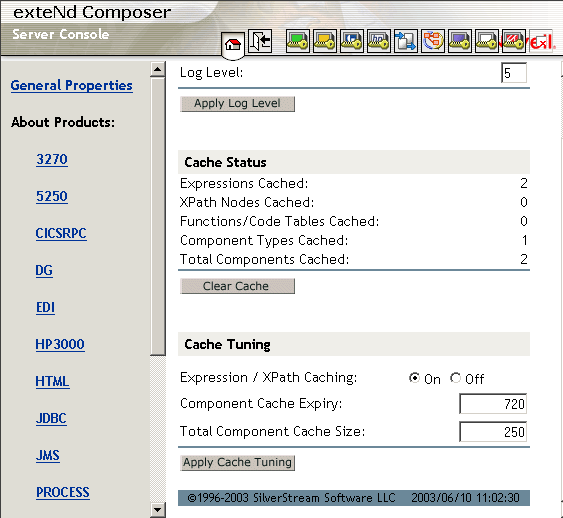Click the 'Expressions Cached:' label
This screenshot has height=518, width=563.
[x=244, y=183]
